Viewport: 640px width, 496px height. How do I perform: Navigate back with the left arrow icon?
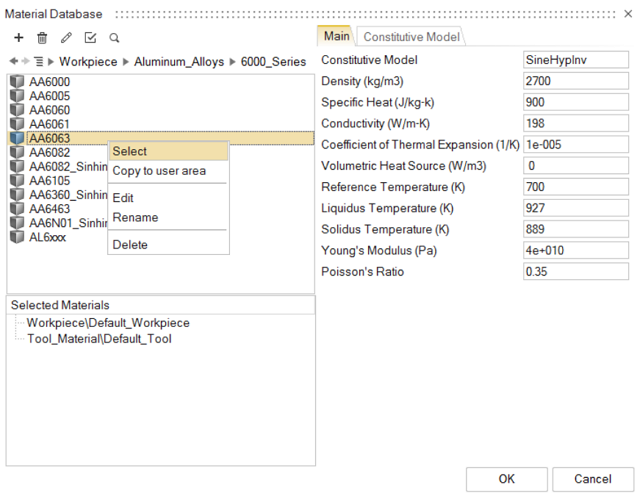(x=12, y=62)
